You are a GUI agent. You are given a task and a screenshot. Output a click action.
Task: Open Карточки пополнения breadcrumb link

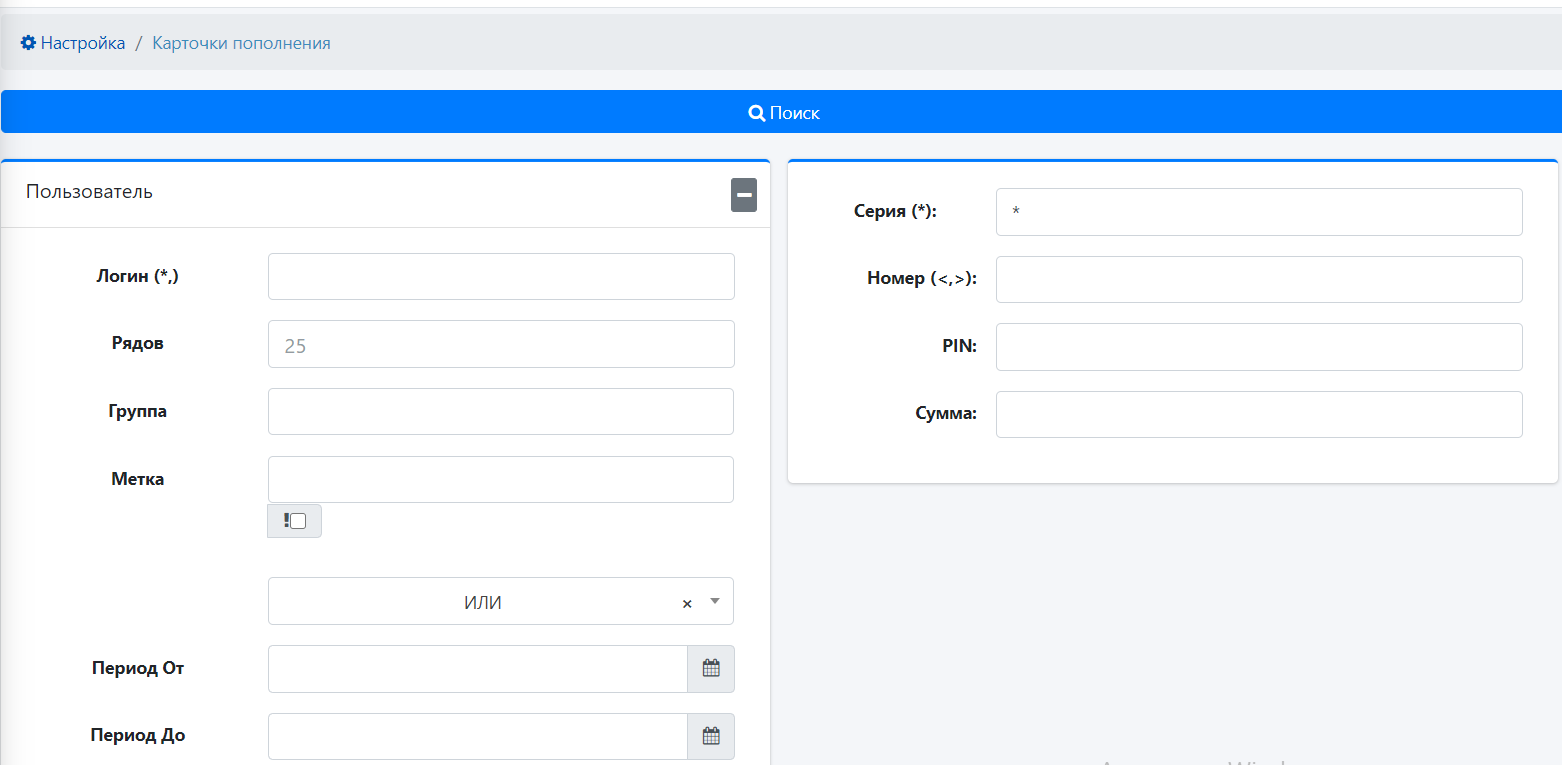coord(241,43)
